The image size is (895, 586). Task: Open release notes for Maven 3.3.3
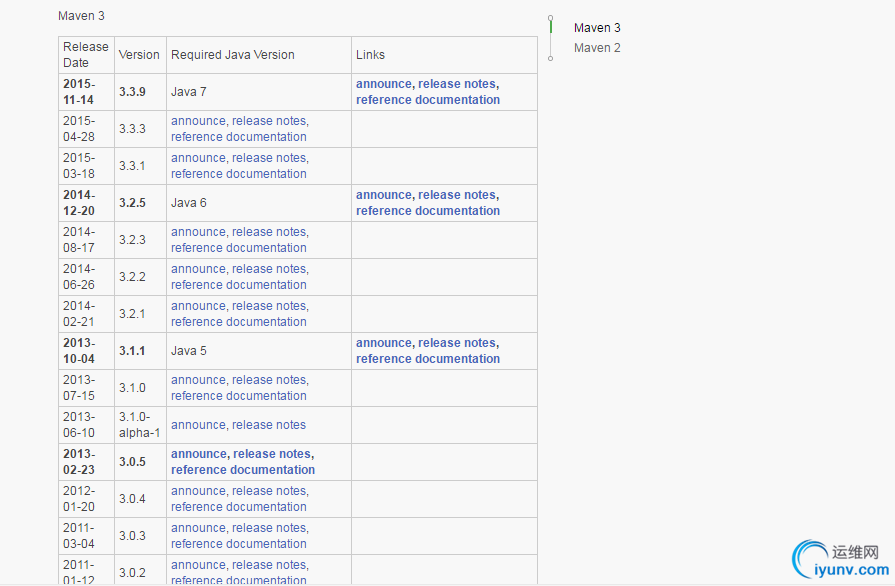[269, 121]
